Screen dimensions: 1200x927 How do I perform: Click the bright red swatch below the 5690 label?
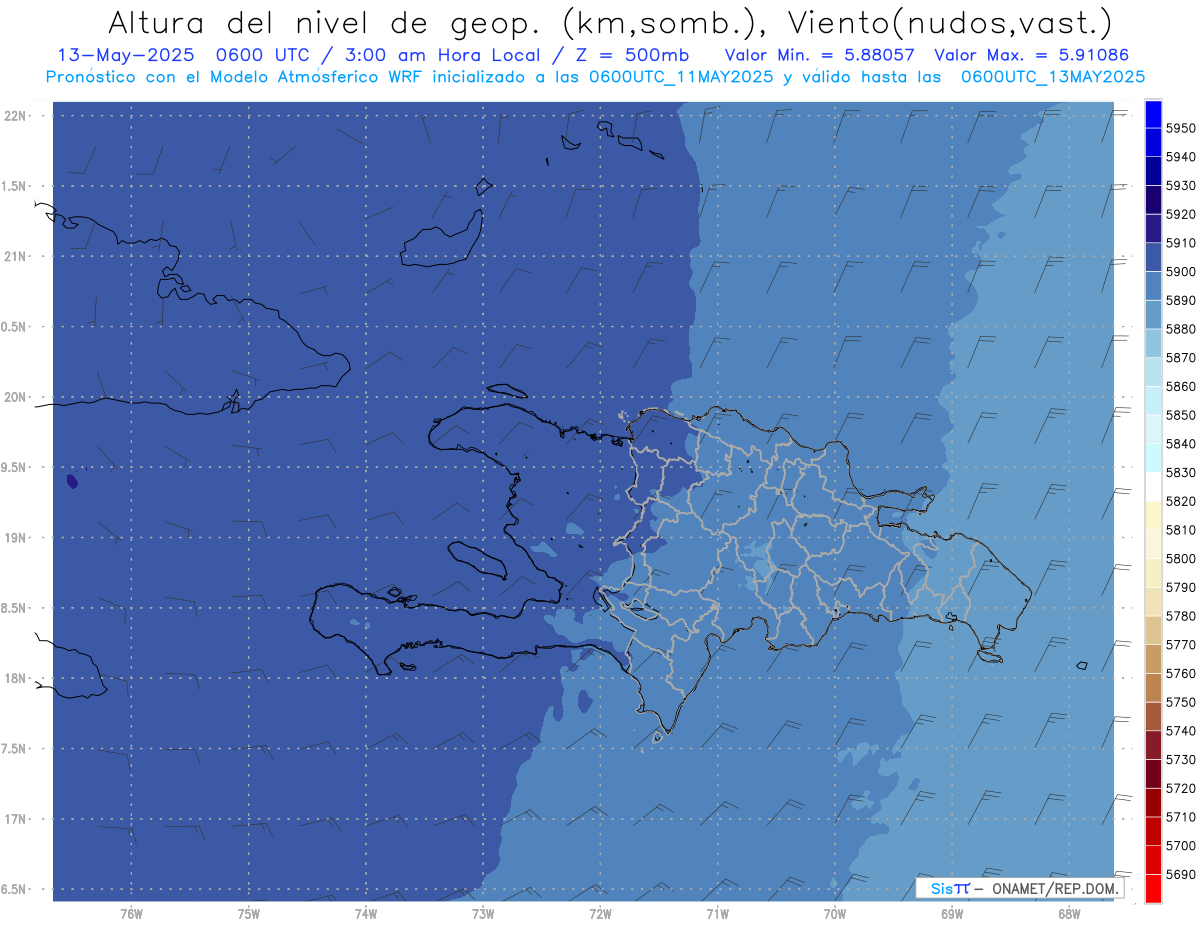click(x=1153, y=888)
